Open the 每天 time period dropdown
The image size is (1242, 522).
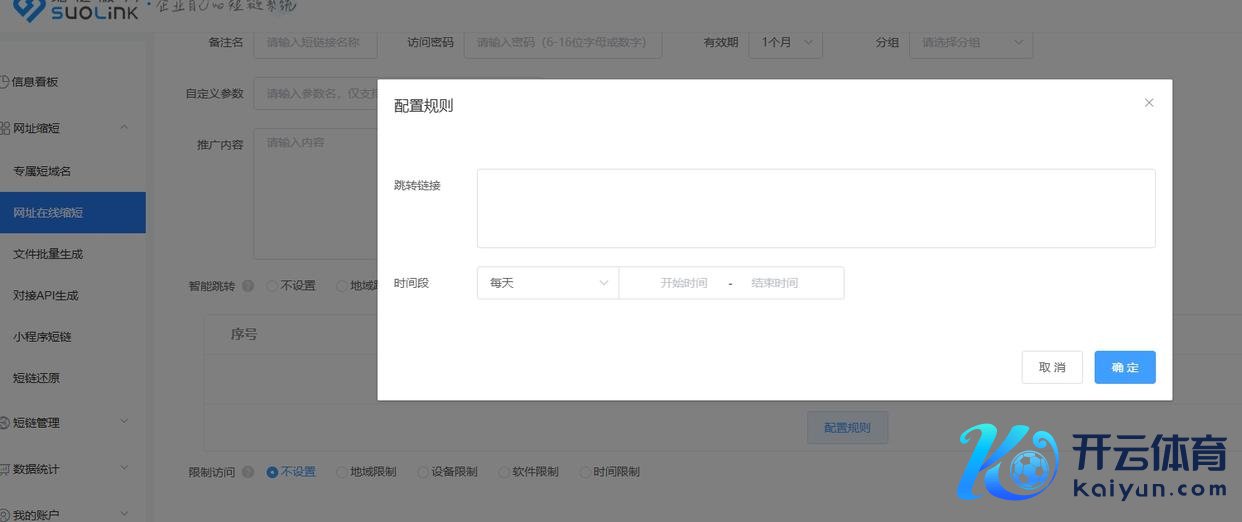(548, 283)
